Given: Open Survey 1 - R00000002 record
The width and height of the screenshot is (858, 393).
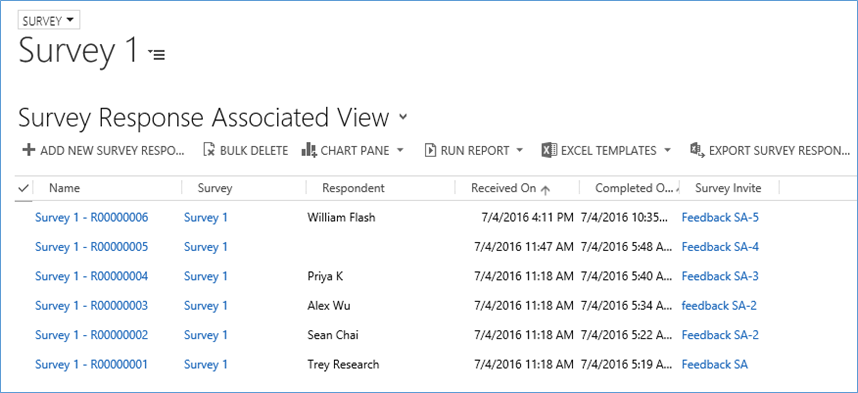Looking at the screenshot, I should (x=91, y=335).
